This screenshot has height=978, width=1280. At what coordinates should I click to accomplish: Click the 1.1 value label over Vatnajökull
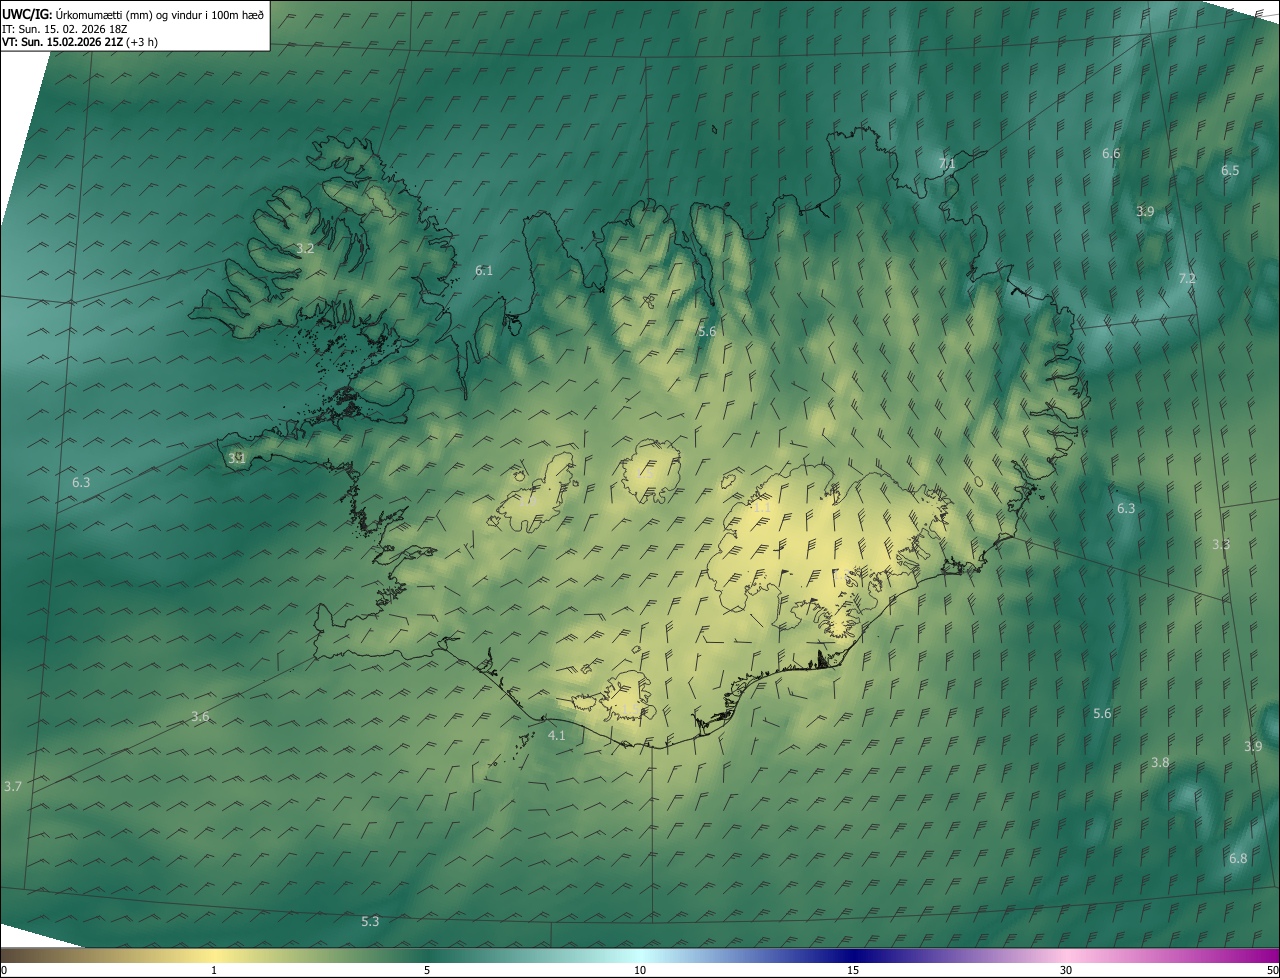[x=762, y=508]
